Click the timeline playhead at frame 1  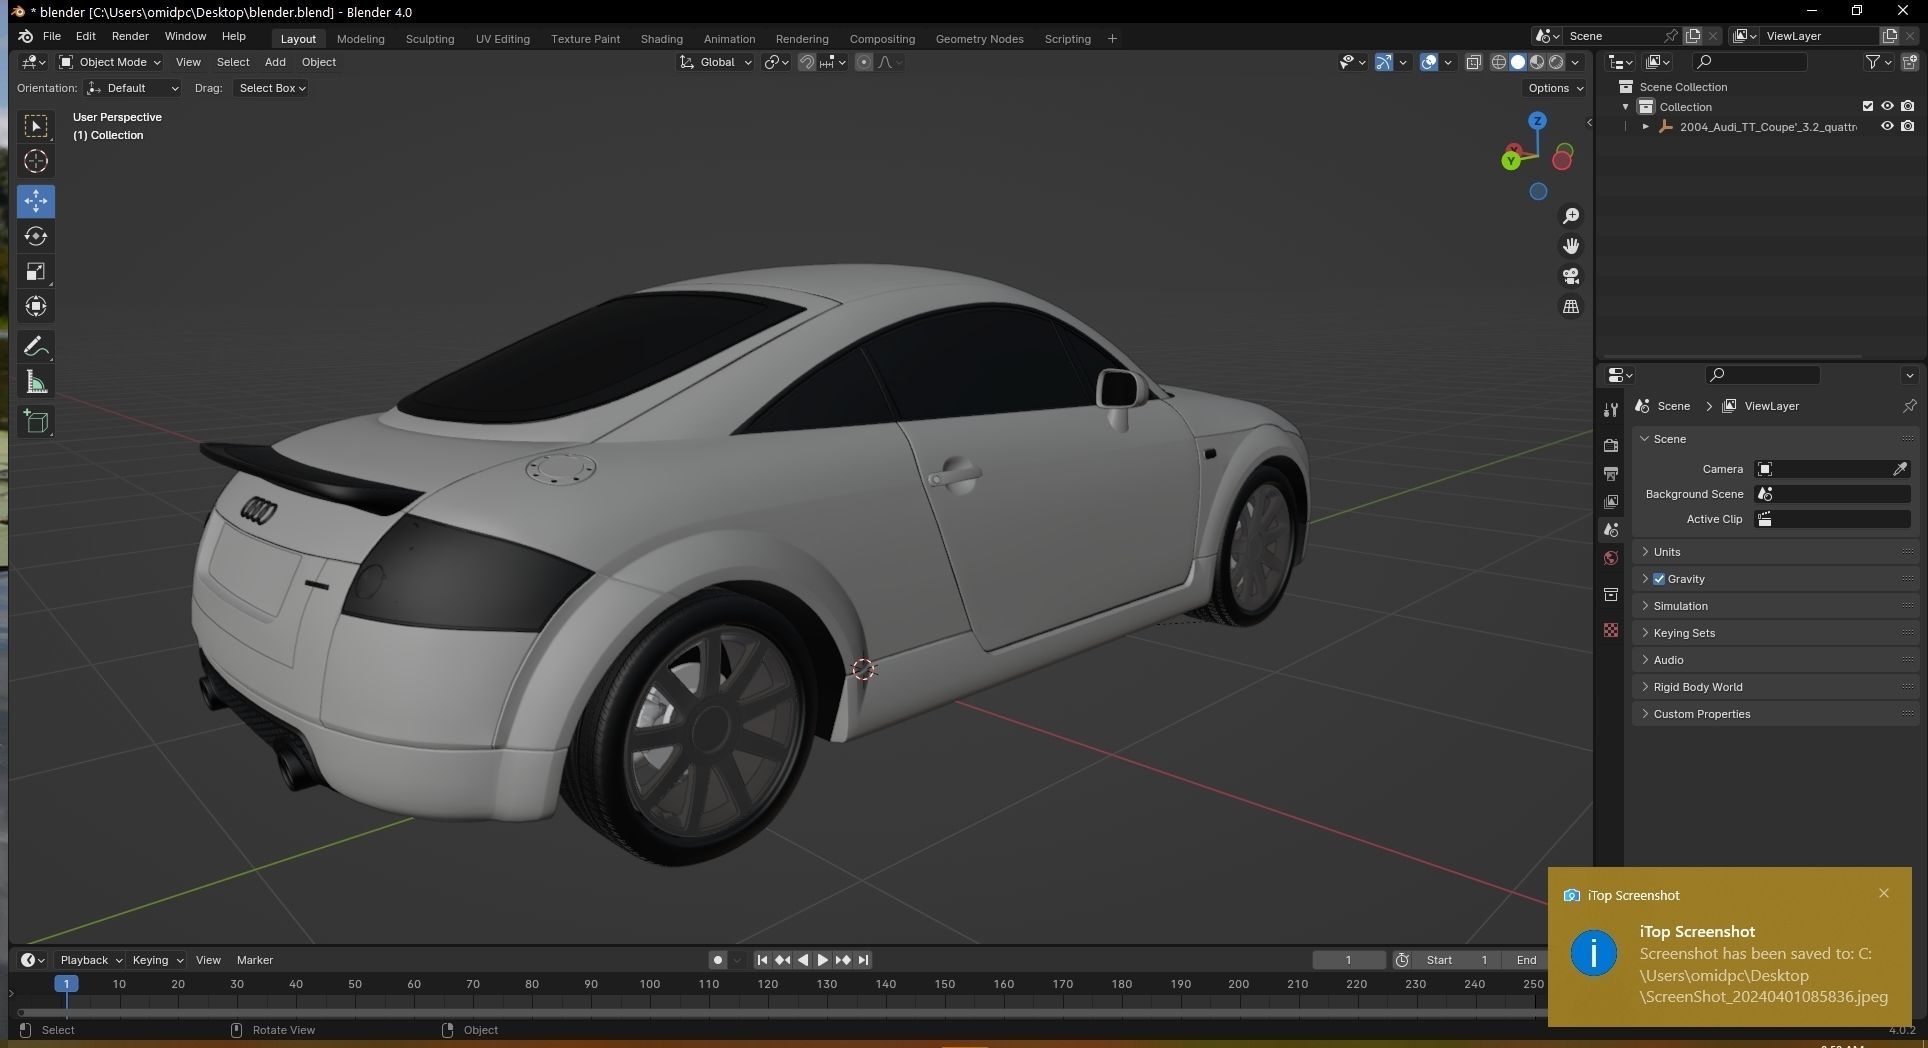coord(66,984)
